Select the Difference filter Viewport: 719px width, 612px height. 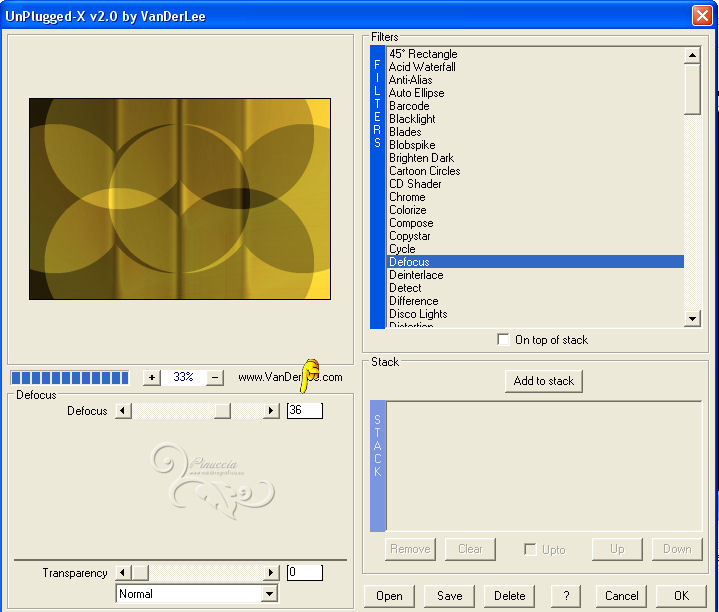pos(535,301)
